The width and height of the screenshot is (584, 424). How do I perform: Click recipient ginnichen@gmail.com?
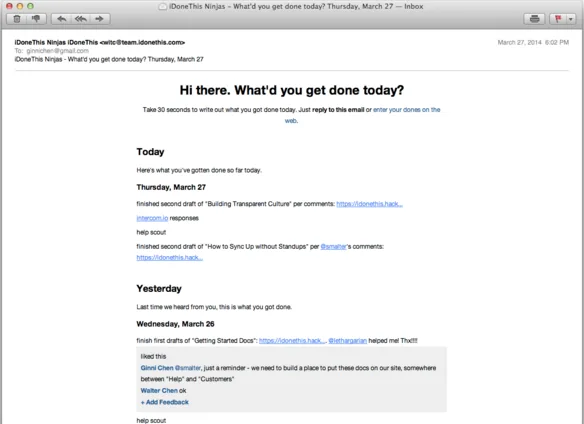pyautogui.click(x=57, y=51)
